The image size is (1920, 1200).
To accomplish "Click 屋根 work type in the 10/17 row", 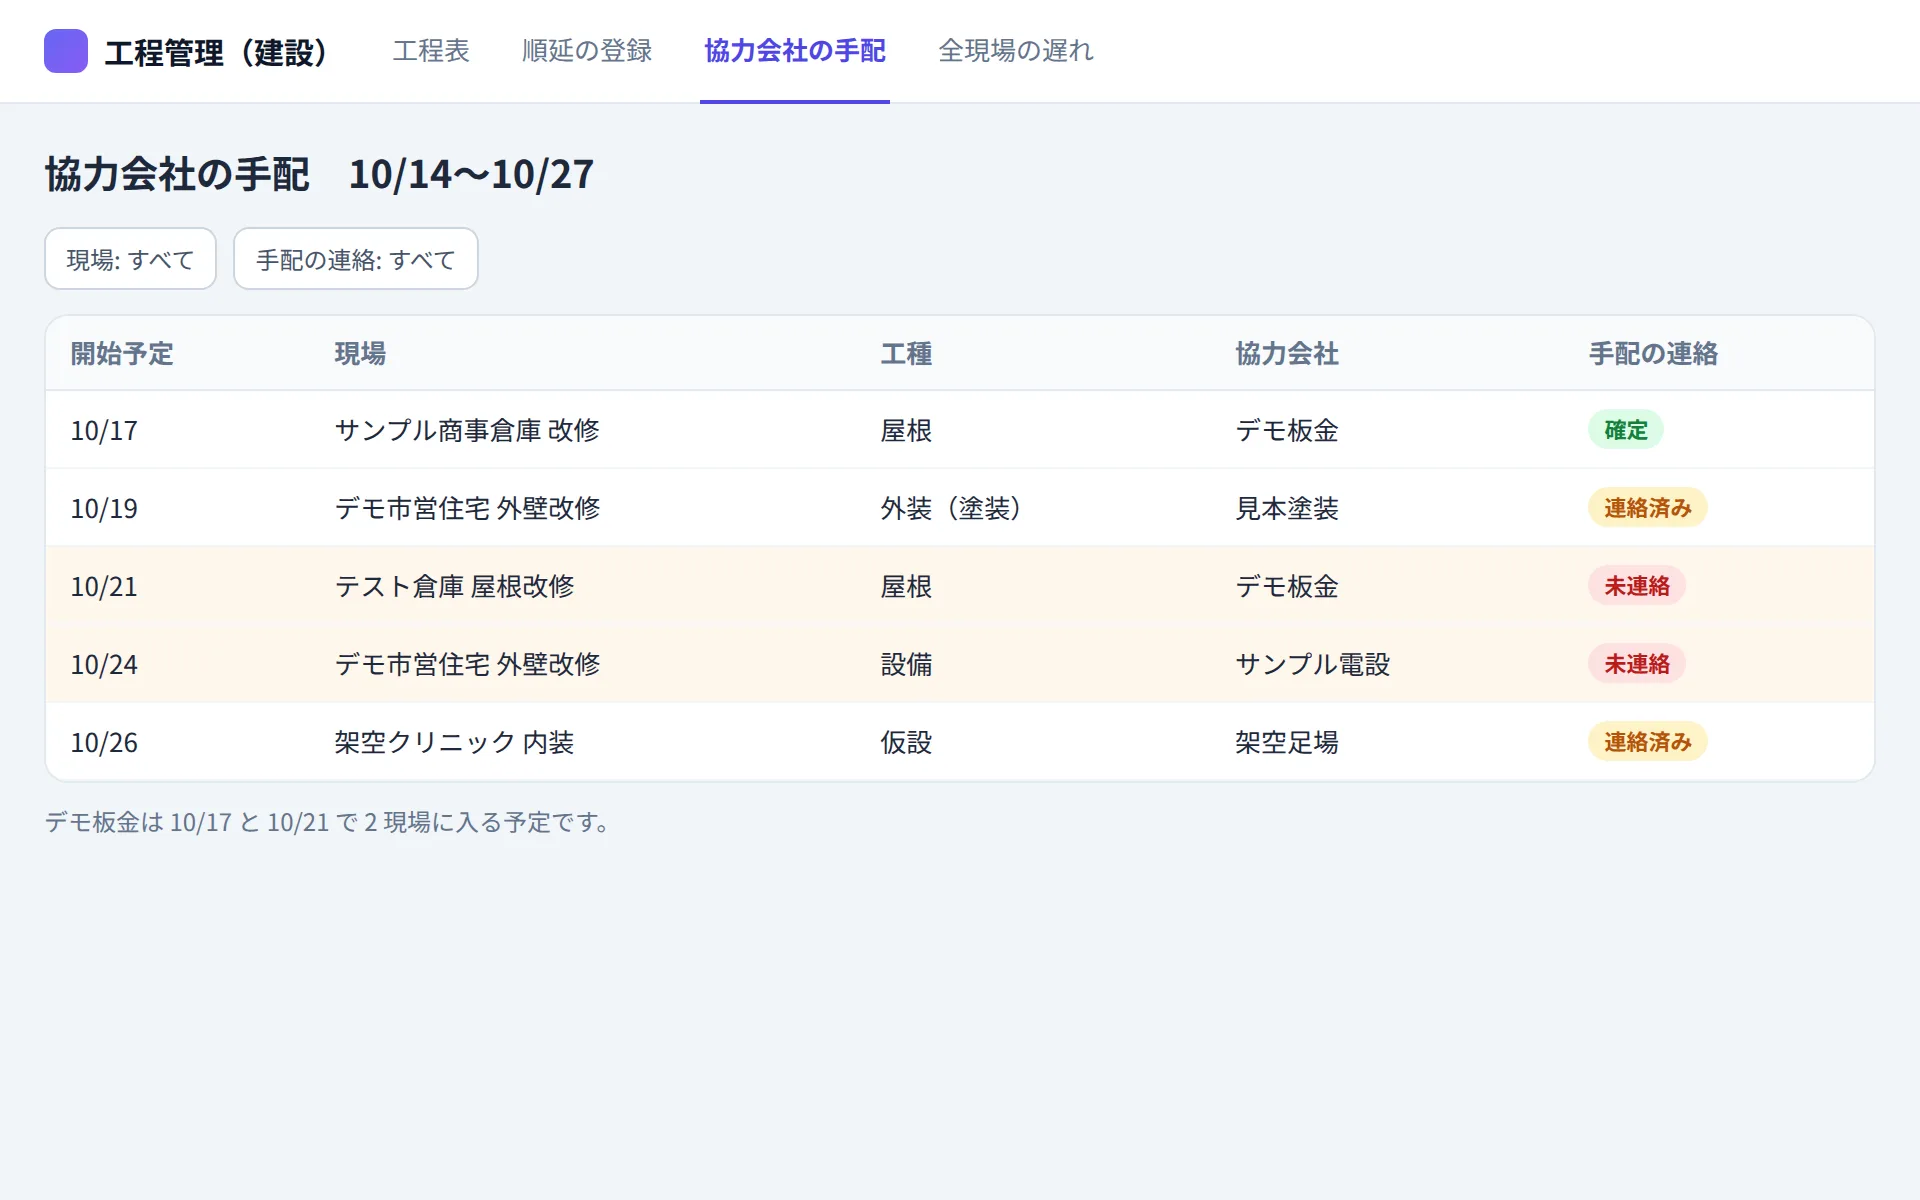I will [x=906, y=431].
